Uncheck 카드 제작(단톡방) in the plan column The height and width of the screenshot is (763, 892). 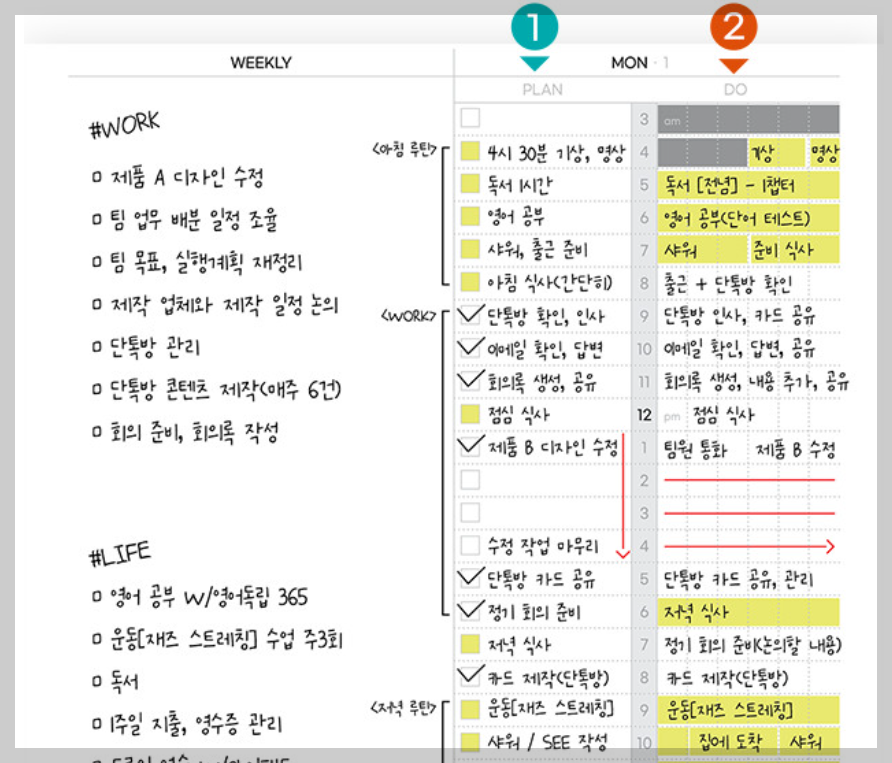tap(470, 675)
